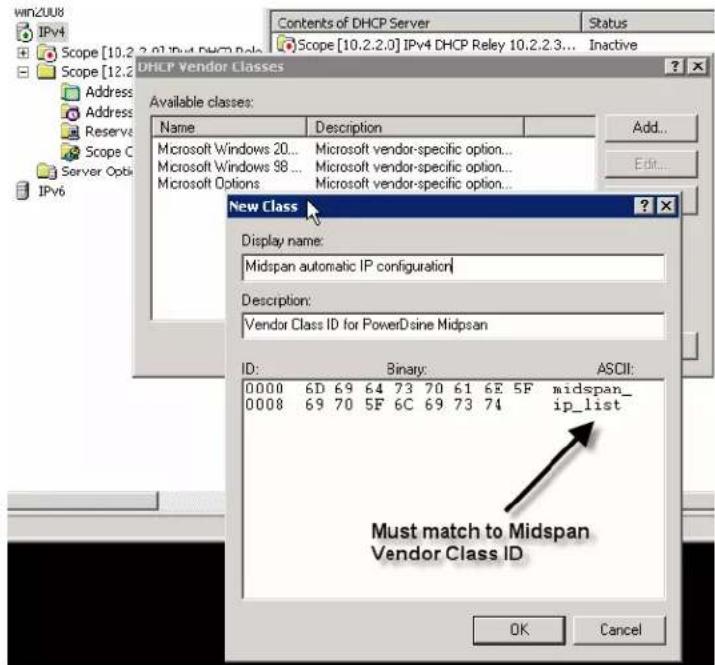The image size is (715, 665).
Task: Click the IPv6 server icon in tree
Action: [x=22, y=191]
